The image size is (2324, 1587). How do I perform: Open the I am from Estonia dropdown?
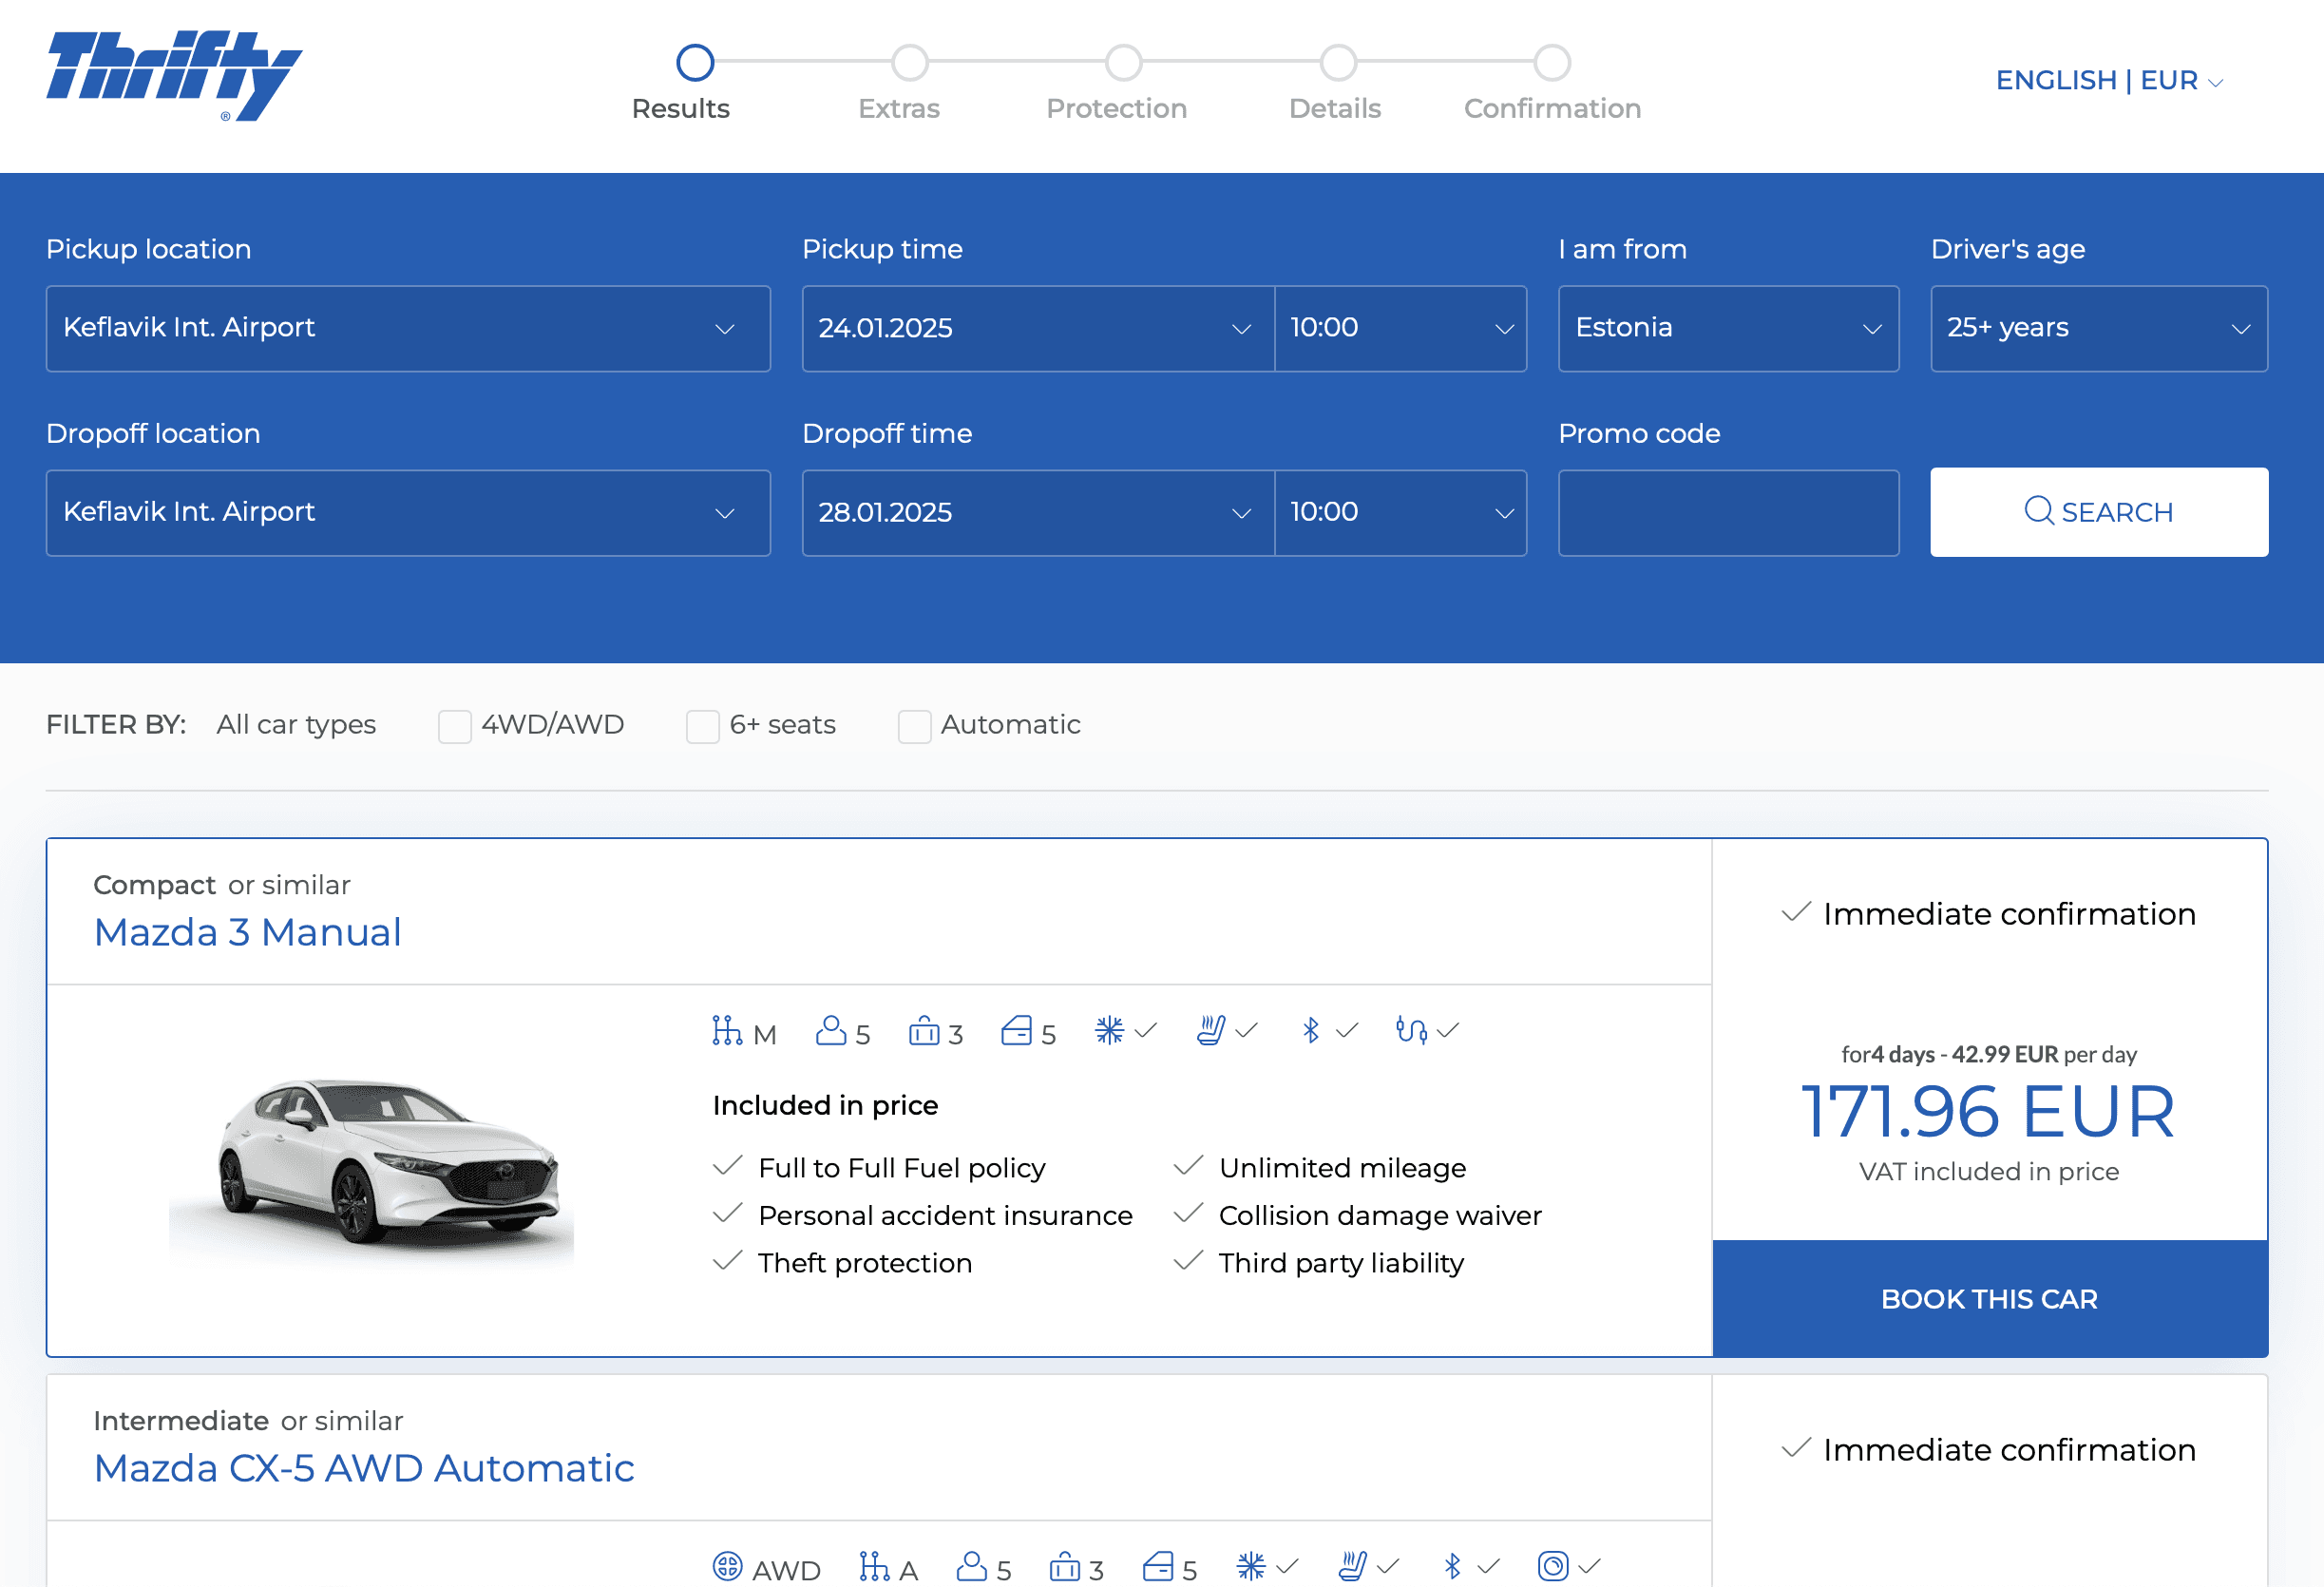[1728, 328]
